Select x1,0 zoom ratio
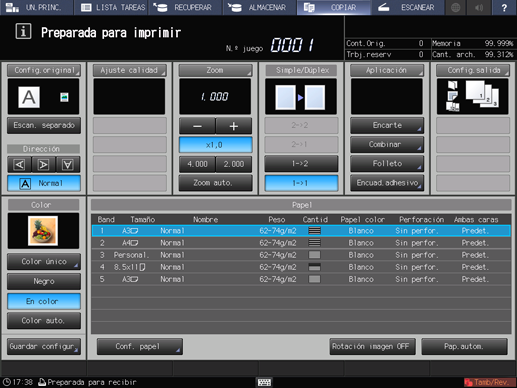The width and height of the screenshot is (517, 388). 215,145
